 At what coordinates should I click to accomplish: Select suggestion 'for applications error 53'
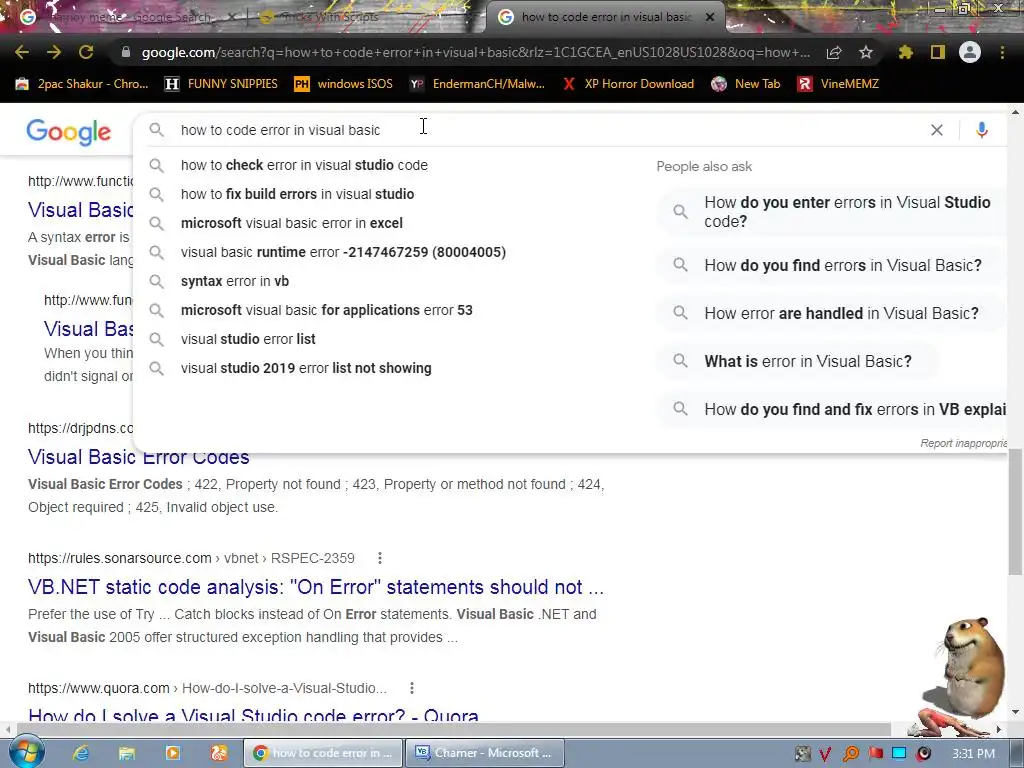tap(327, 310)
